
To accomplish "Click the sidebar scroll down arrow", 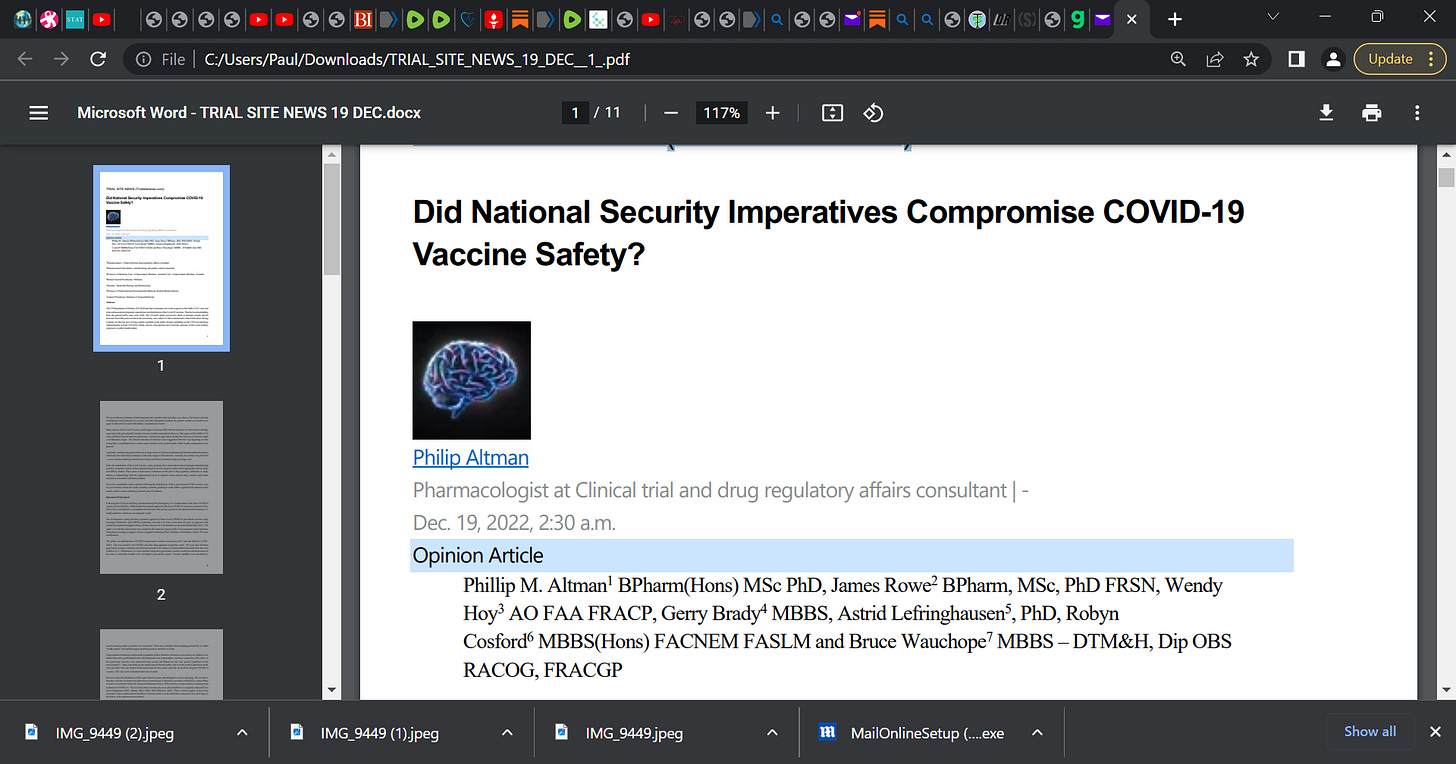I will [x=332, y=691].
